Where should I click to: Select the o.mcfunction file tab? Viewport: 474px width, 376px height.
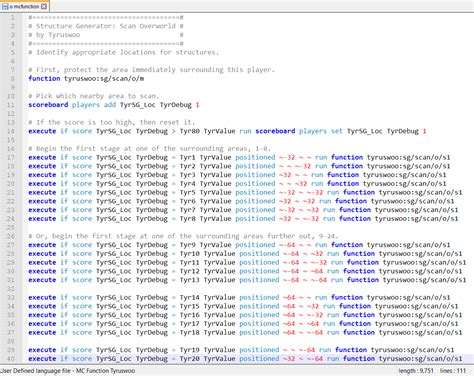point(24,6)
